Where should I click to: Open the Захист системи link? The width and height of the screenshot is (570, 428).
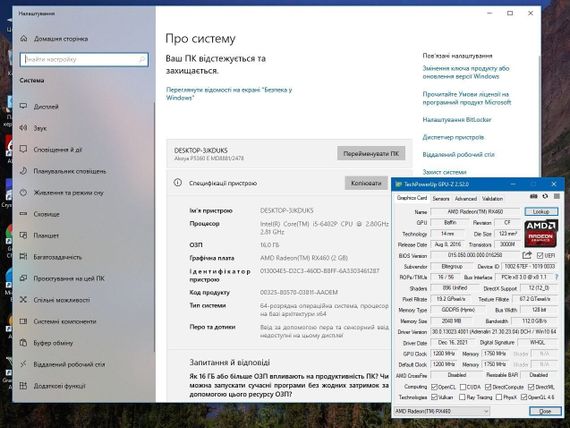[x=444, y=172]
